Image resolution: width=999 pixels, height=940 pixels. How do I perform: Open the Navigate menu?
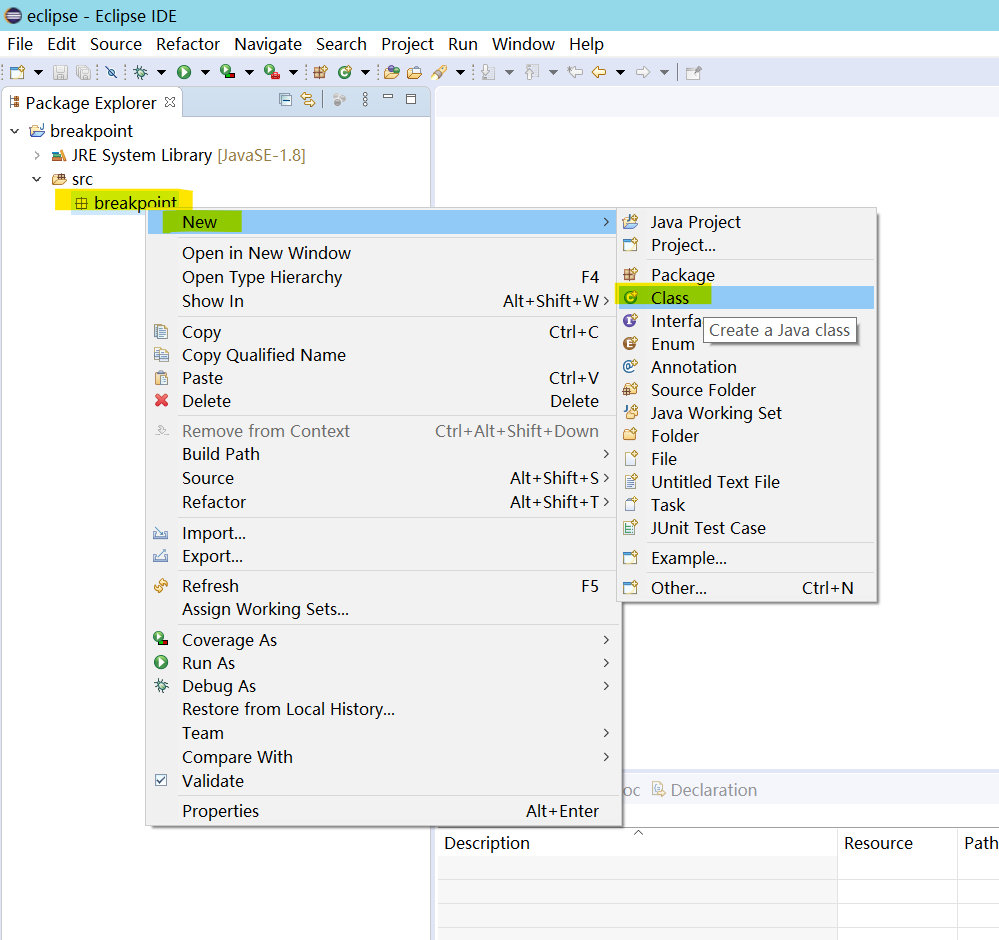[x=268, y=44]
